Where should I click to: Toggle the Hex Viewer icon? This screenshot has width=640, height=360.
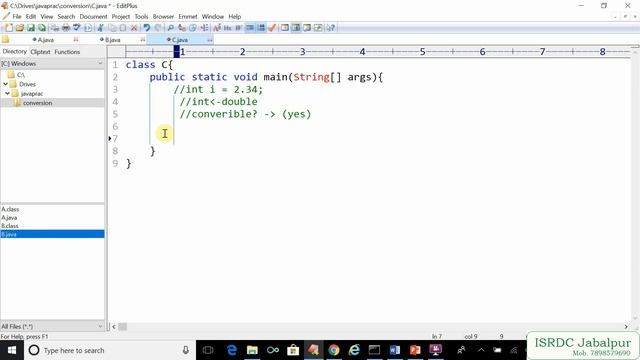pyautogui.click(x=228, y=28)
